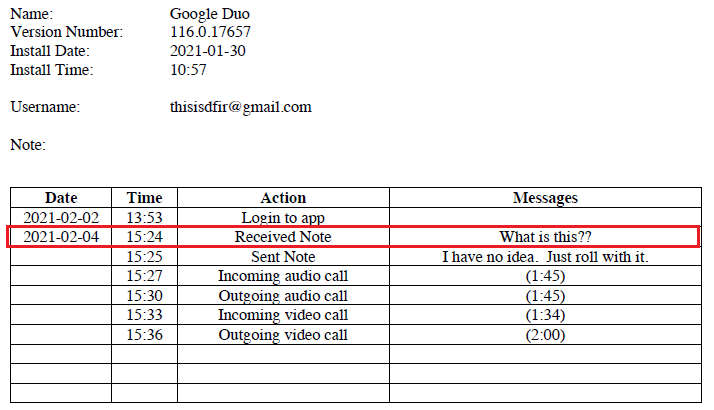Click the Time column header
The width and height of the screenshot is (714, 410).
coord(144,198)
